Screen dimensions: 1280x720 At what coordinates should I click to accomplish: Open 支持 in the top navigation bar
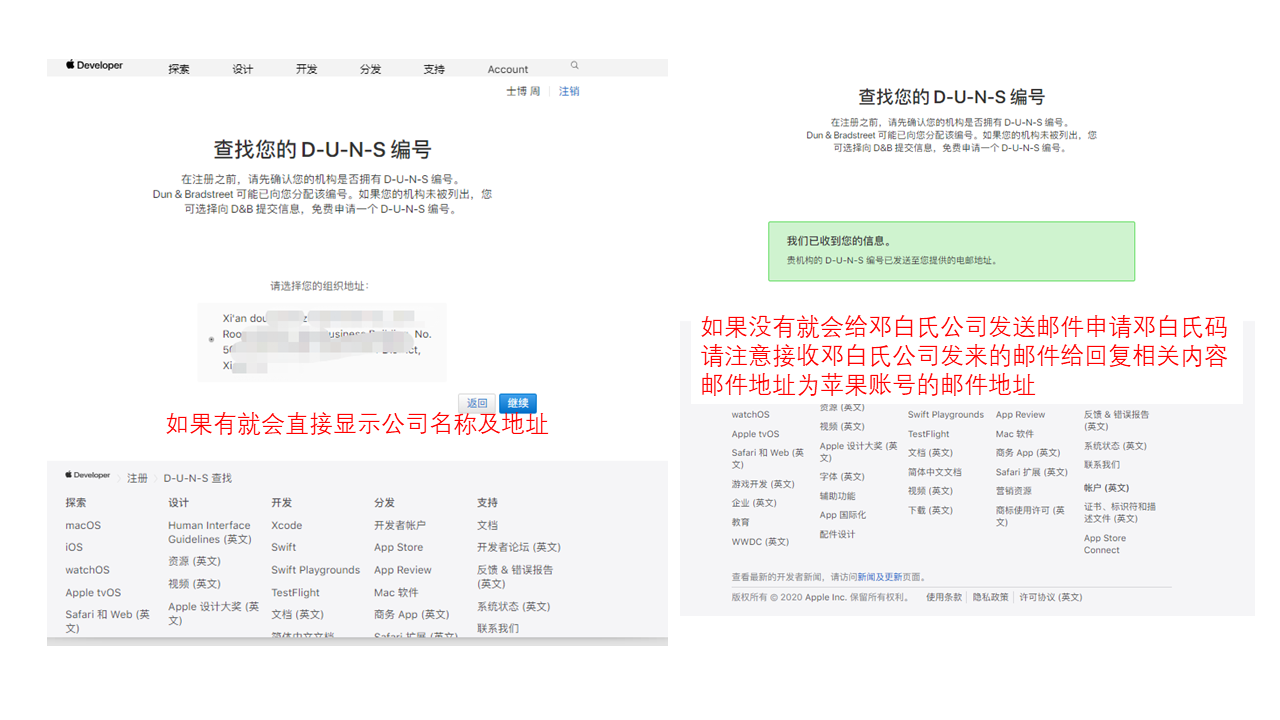[x=434, y=69]
